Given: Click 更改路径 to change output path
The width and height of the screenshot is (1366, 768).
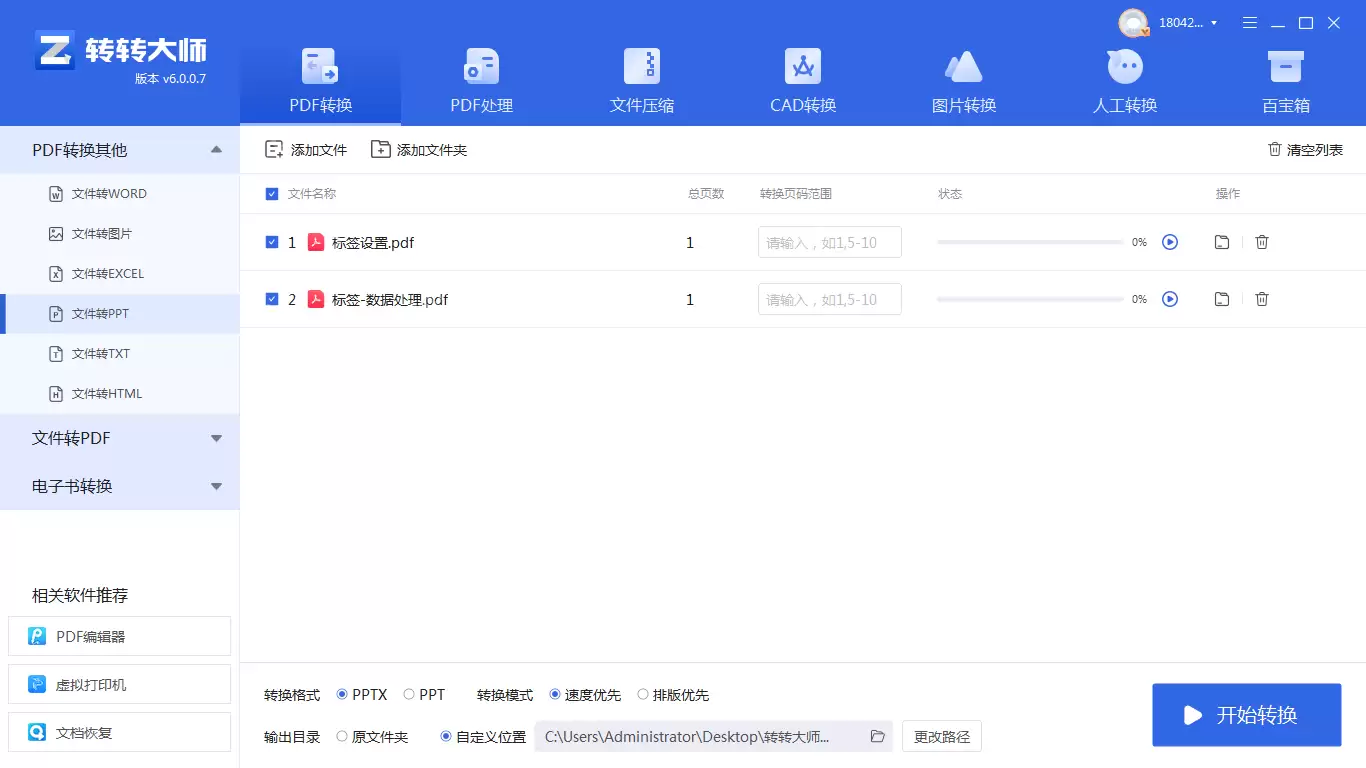Looking at the screenshot, I should pos(940,736).
